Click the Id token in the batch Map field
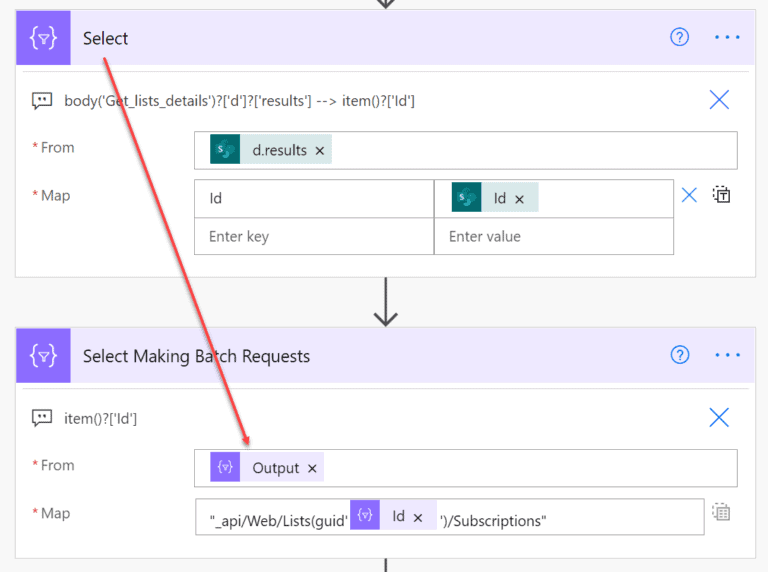Image resolution: width=768 pixels, height=572 pixels. pos(393,515)
